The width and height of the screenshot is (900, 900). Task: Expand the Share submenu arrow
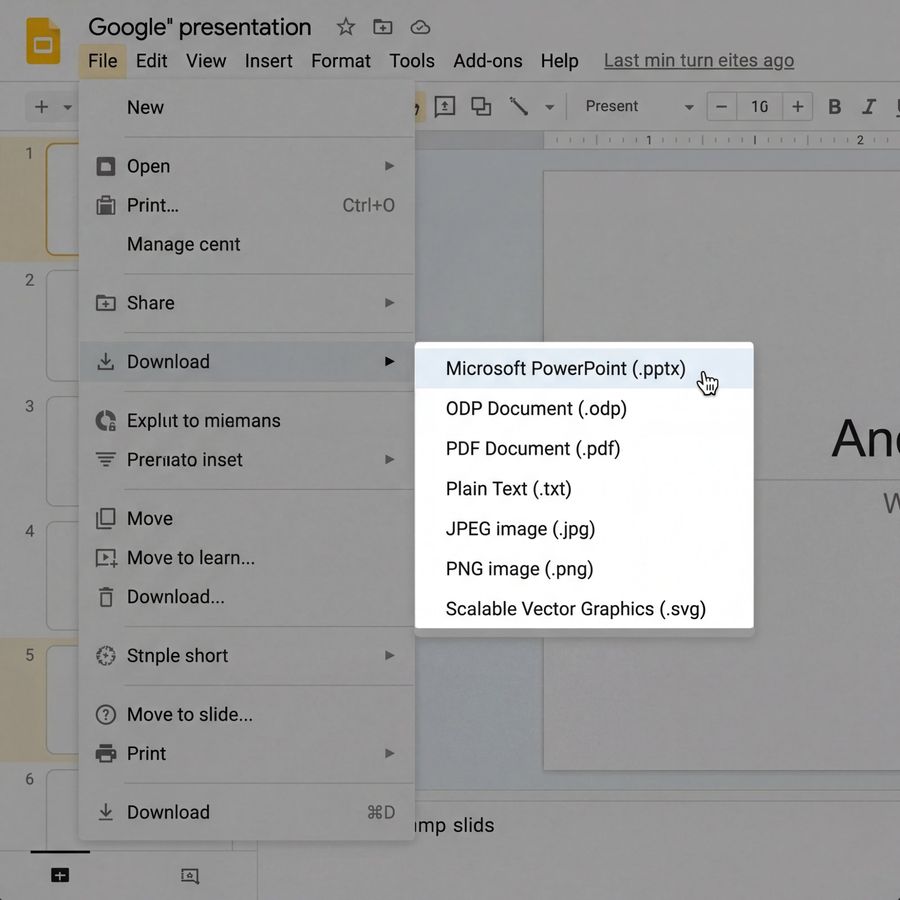point(389,303)
